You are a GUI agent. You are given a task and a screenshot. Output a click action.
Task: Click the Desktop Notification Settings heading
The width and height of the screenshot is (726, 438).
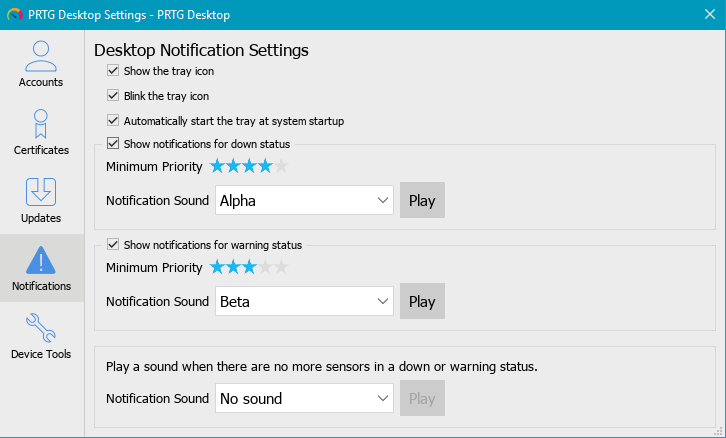click(x=201, y=50)
